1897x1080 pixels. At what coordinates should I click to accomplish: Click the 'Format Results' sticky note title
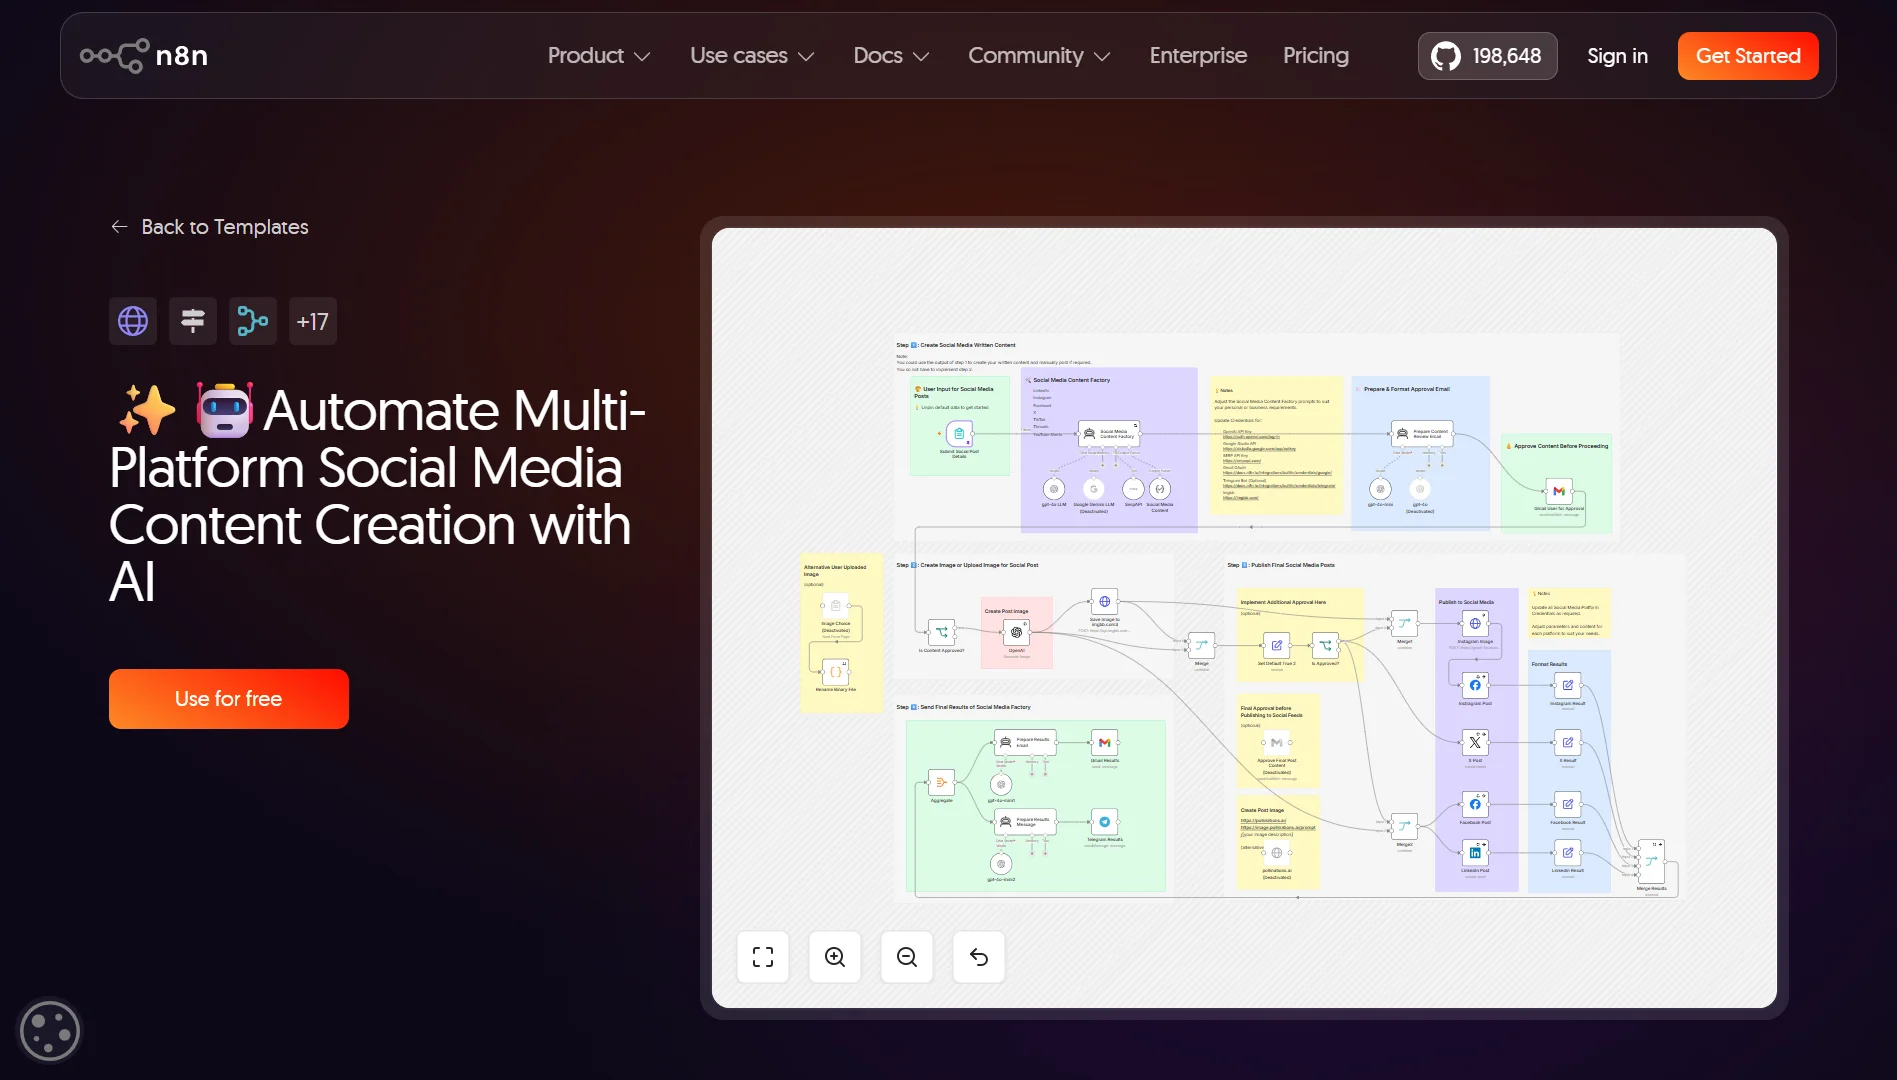[1549, 664]
